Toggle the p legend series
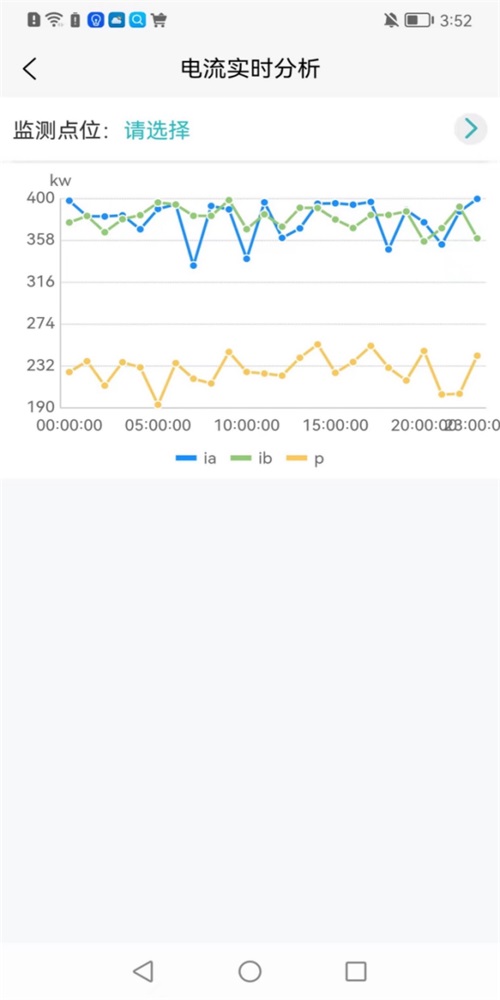500x1000 pixels. pos(305,458)
